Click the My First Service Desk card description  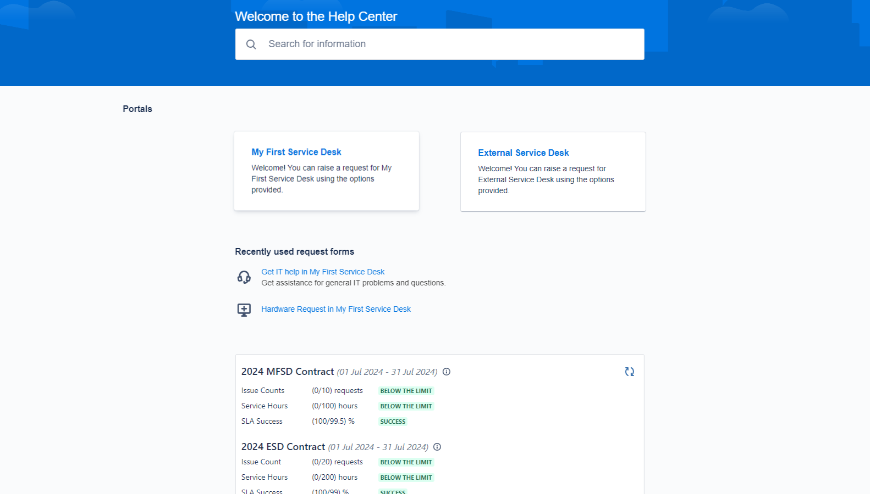click(321, 178)
